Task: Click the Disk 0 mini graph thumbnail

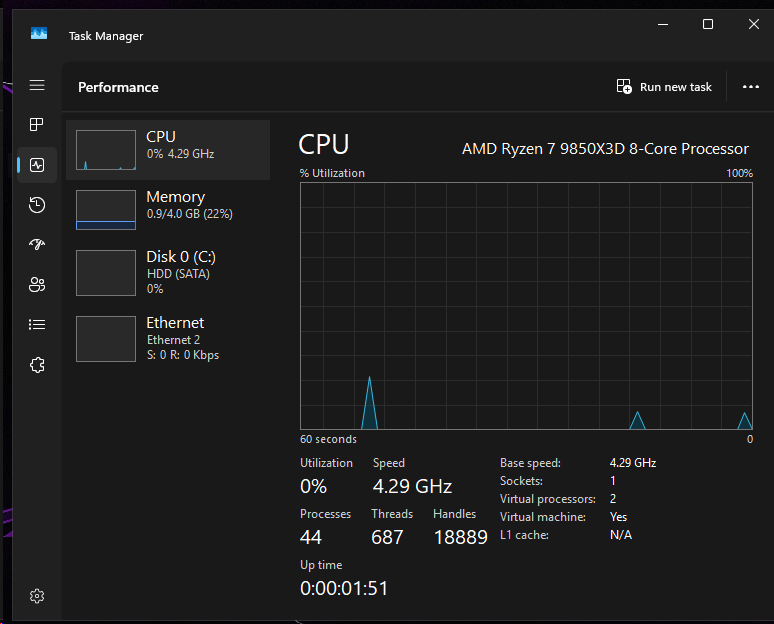Action: point(106,273)
